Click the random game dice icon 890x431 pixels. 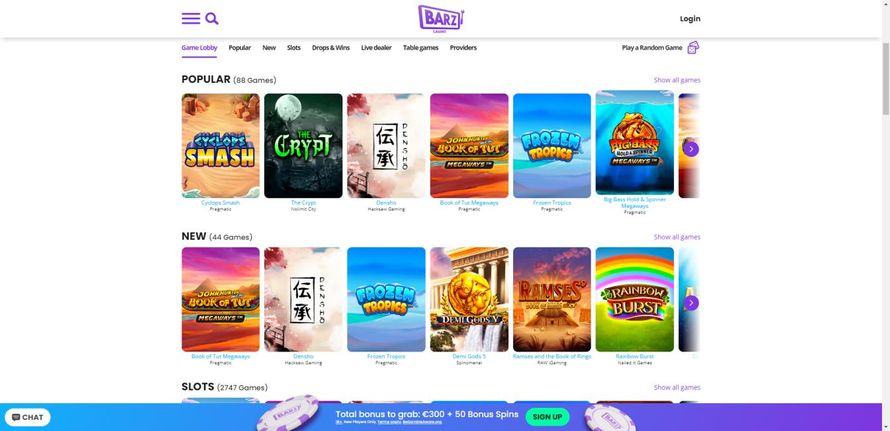[x=693, y=48]
